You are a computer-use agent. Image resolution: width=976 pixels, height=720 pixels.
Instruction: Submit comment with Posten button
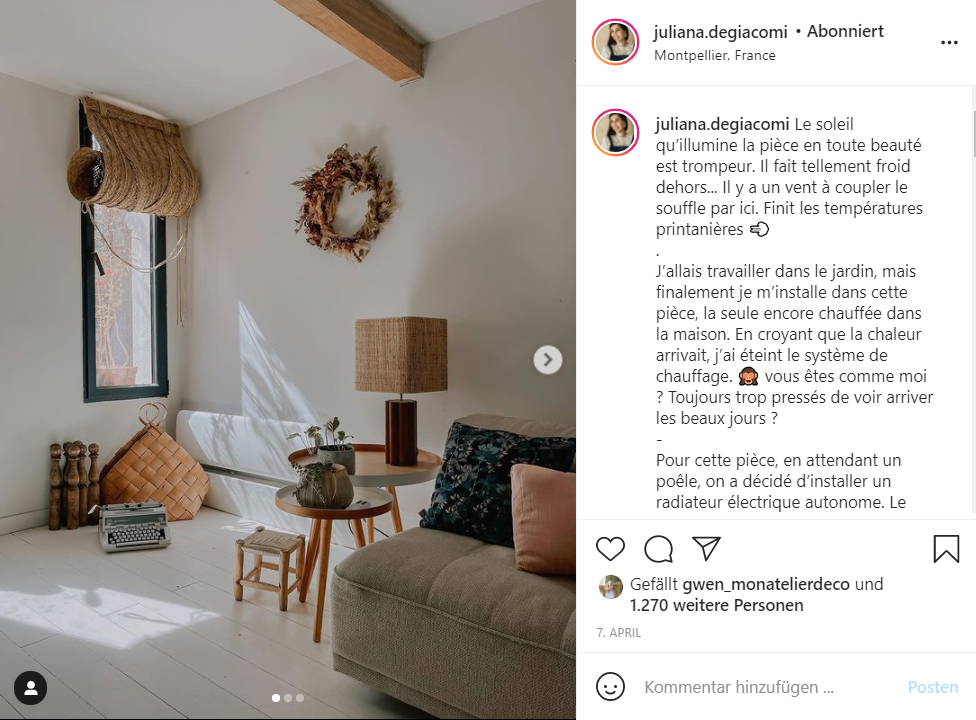click(932, 687)
